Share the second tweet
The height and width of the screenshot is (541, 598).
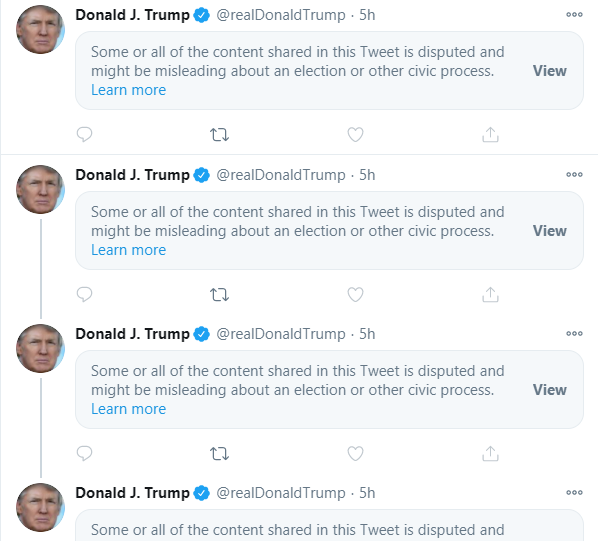(x=490, y=295)
